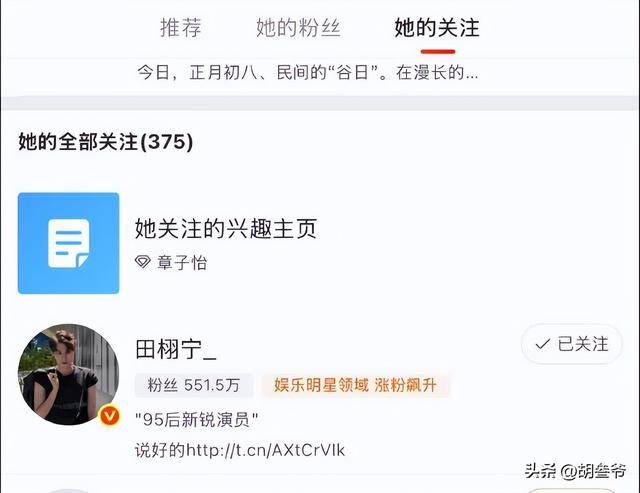Tap the 粉丝 551.5万 fans tag
This screenshot has width=640, height=493.
[194, 385]
